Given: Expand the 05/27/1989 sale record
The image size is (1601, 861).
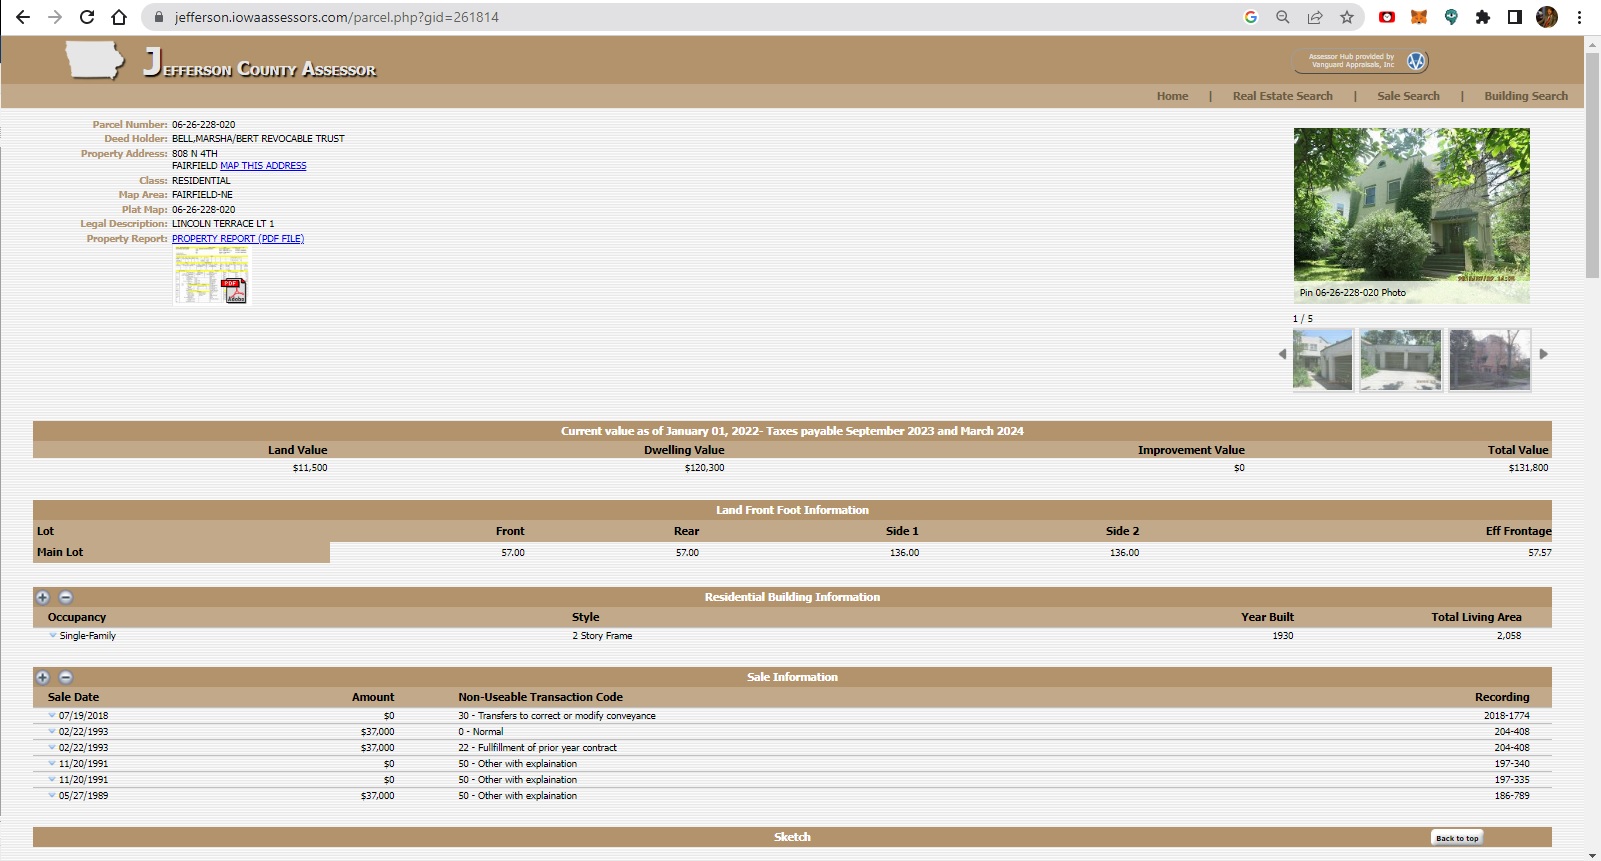Looking at the screenshot, I should point(52,795).
